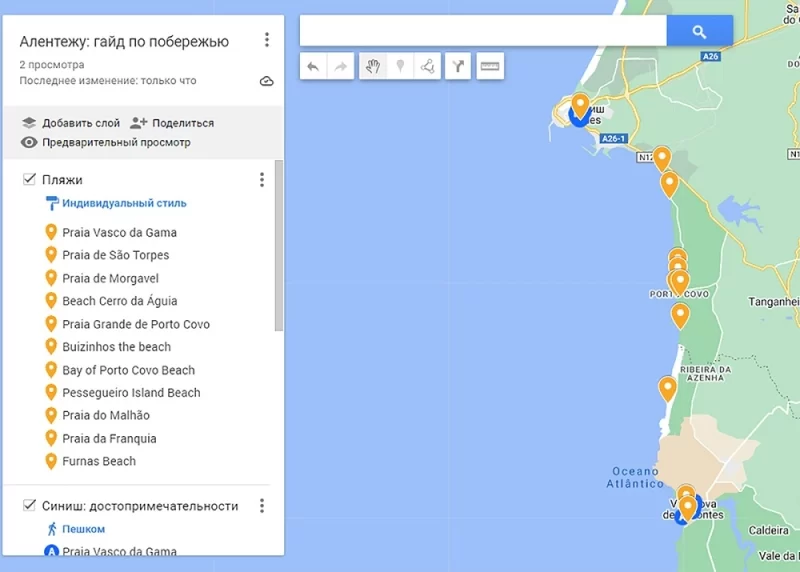
Task: Click the redo arrow in map toolbar
Action: (341, 67)
